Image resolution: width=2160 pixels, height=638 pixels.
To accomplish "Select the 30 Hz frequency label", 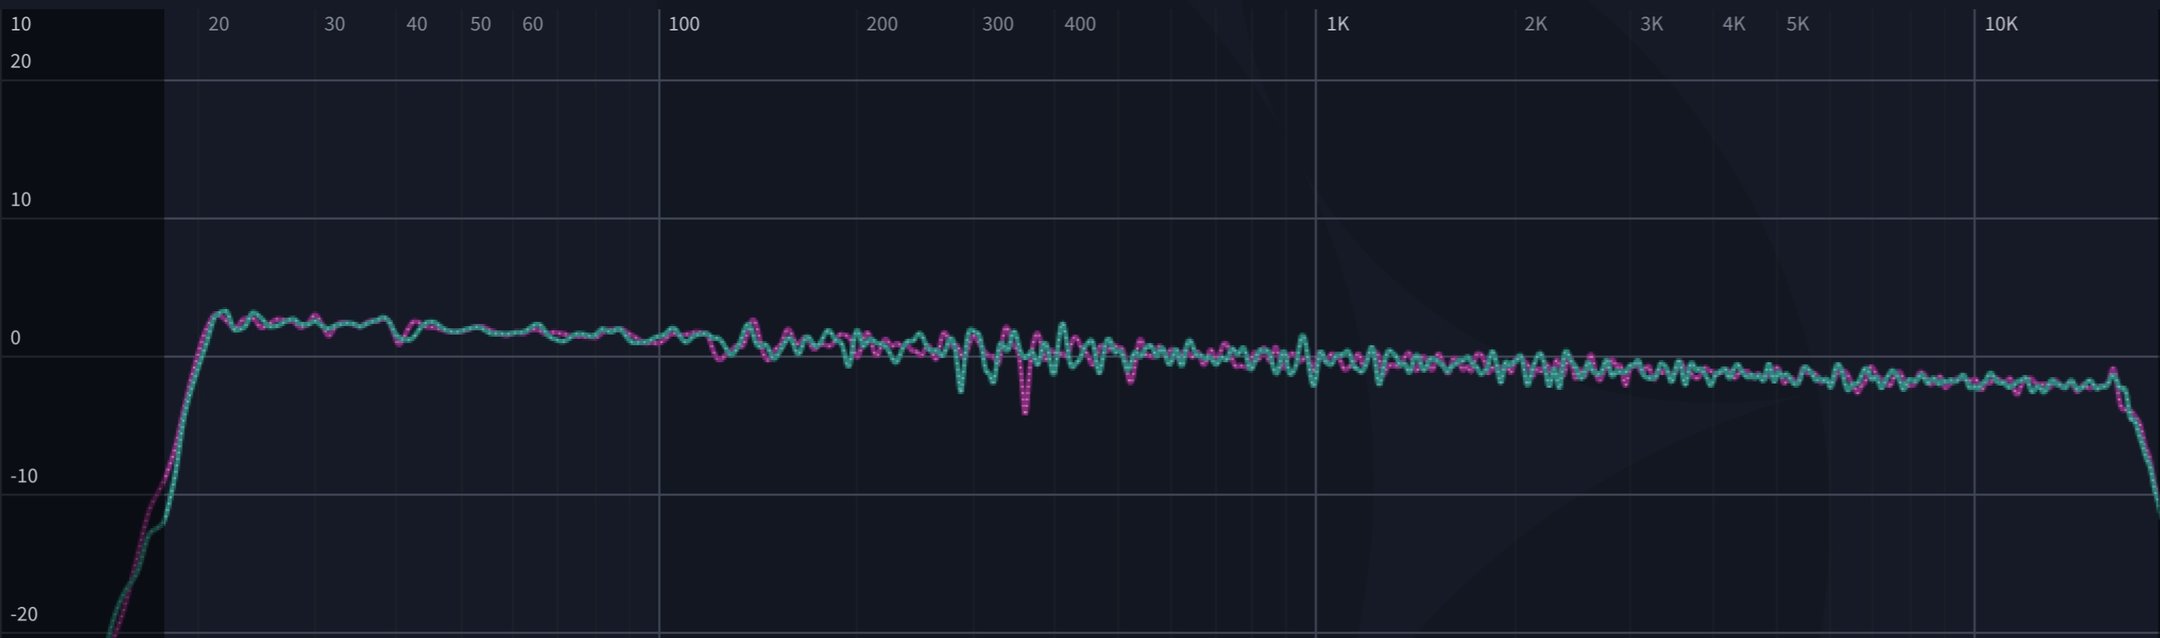I will (x=334, y=24).
